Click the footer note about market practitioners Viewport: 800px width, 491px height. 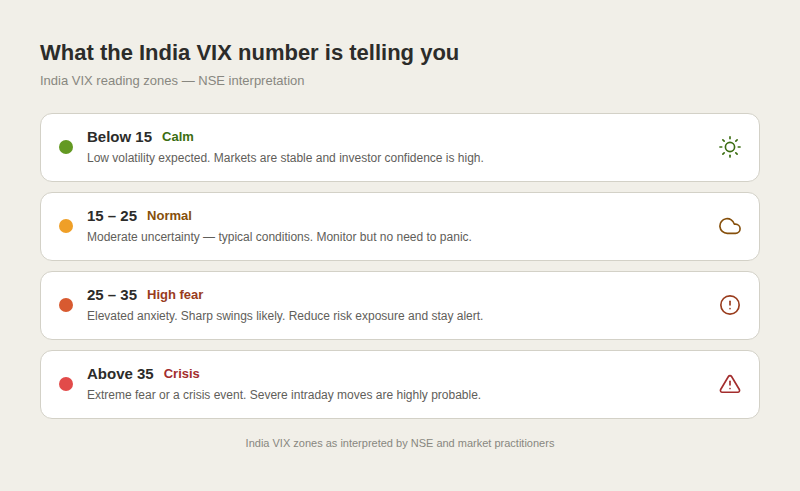[399, 443]
